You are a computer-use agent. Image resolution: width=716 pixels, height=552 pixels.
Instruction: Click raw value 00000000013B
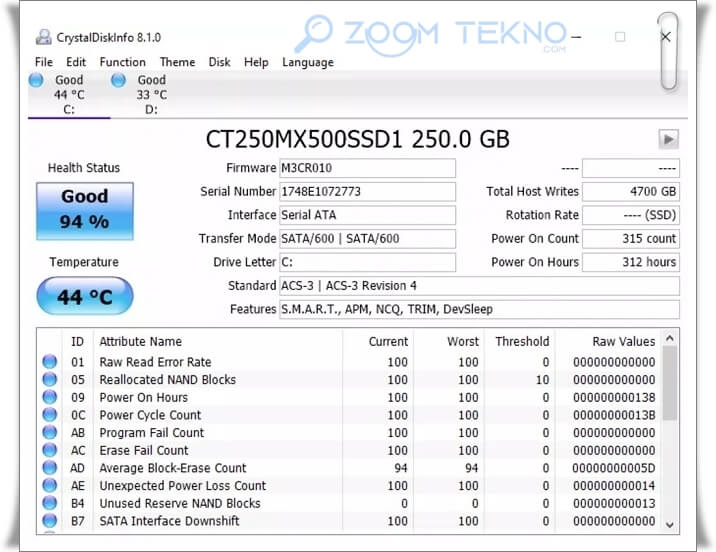[614, 415]
